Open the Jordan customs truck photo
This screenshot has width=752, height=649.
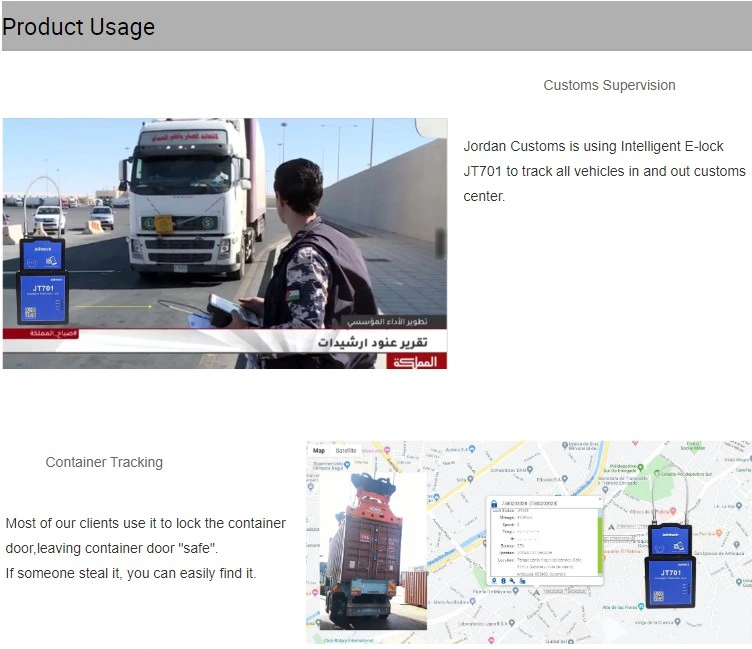[x=225, y=244]
